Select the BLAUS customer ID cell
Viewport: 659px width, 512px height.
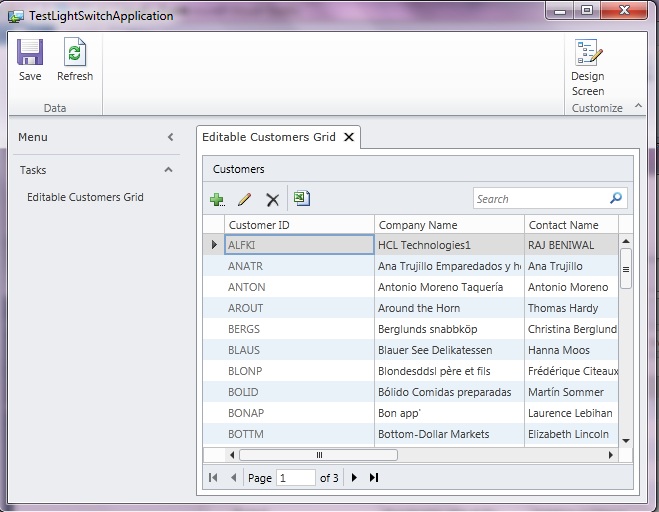tap(299, 350)
